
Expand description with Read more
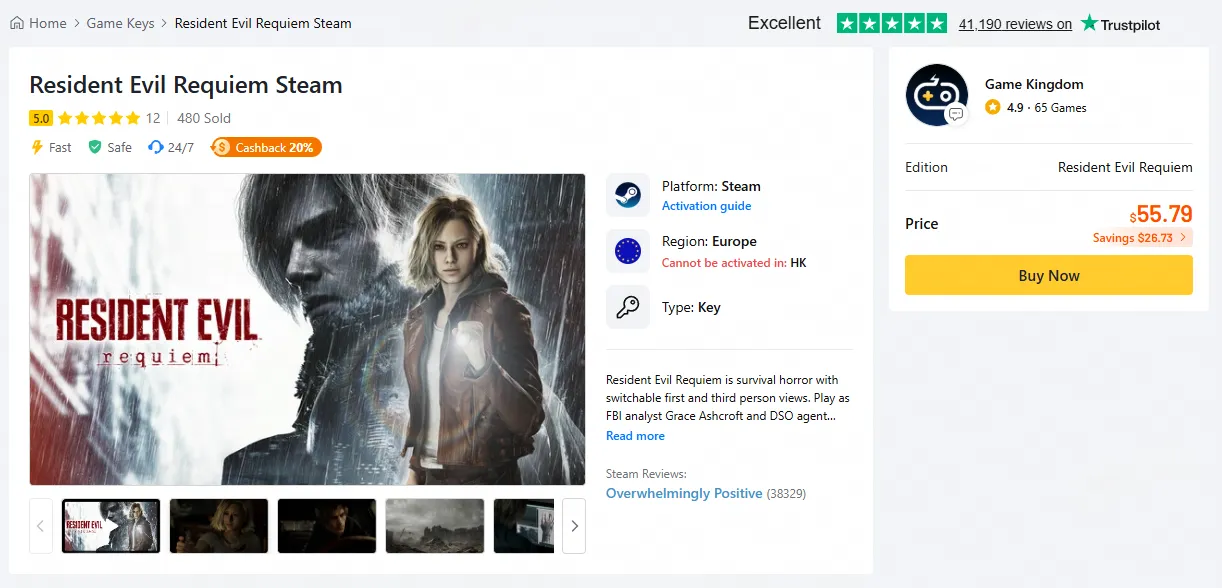[635, 436]
